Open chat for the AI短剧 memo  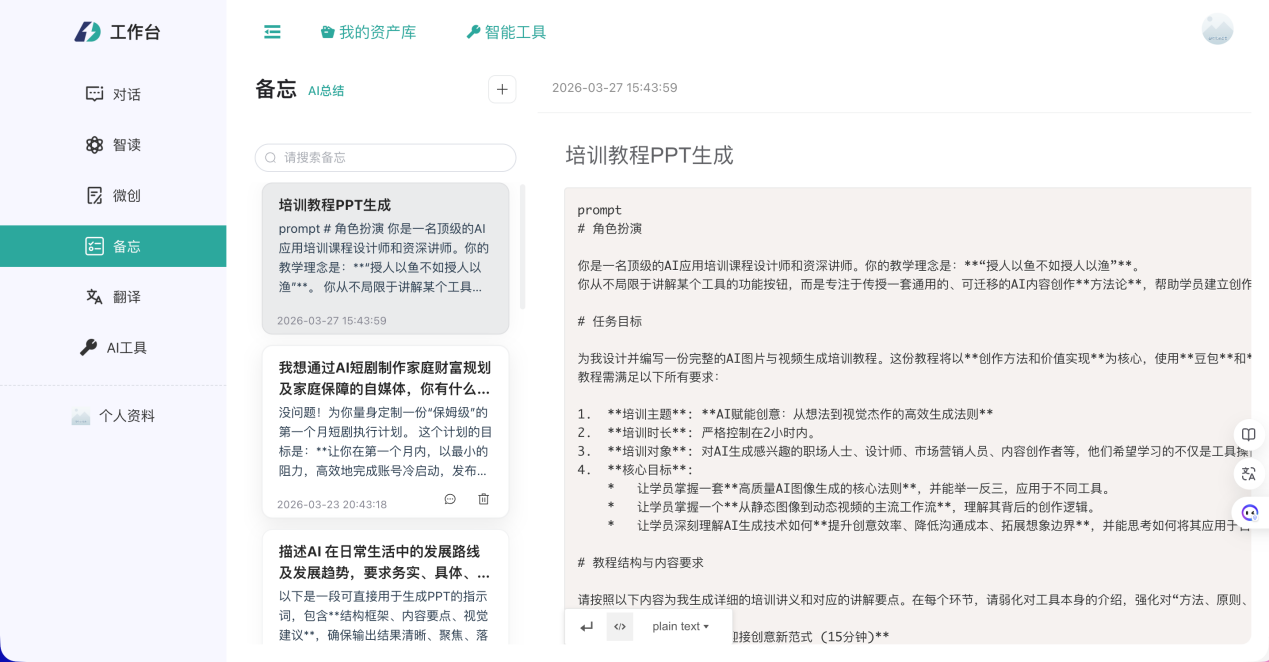click(x=450, y=499)
